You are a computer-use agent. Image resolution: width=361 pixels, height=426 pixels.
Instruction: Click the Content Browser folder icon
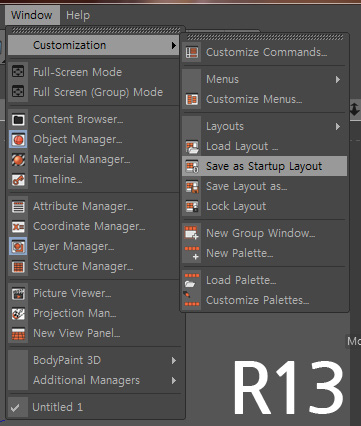coord(18,119)
